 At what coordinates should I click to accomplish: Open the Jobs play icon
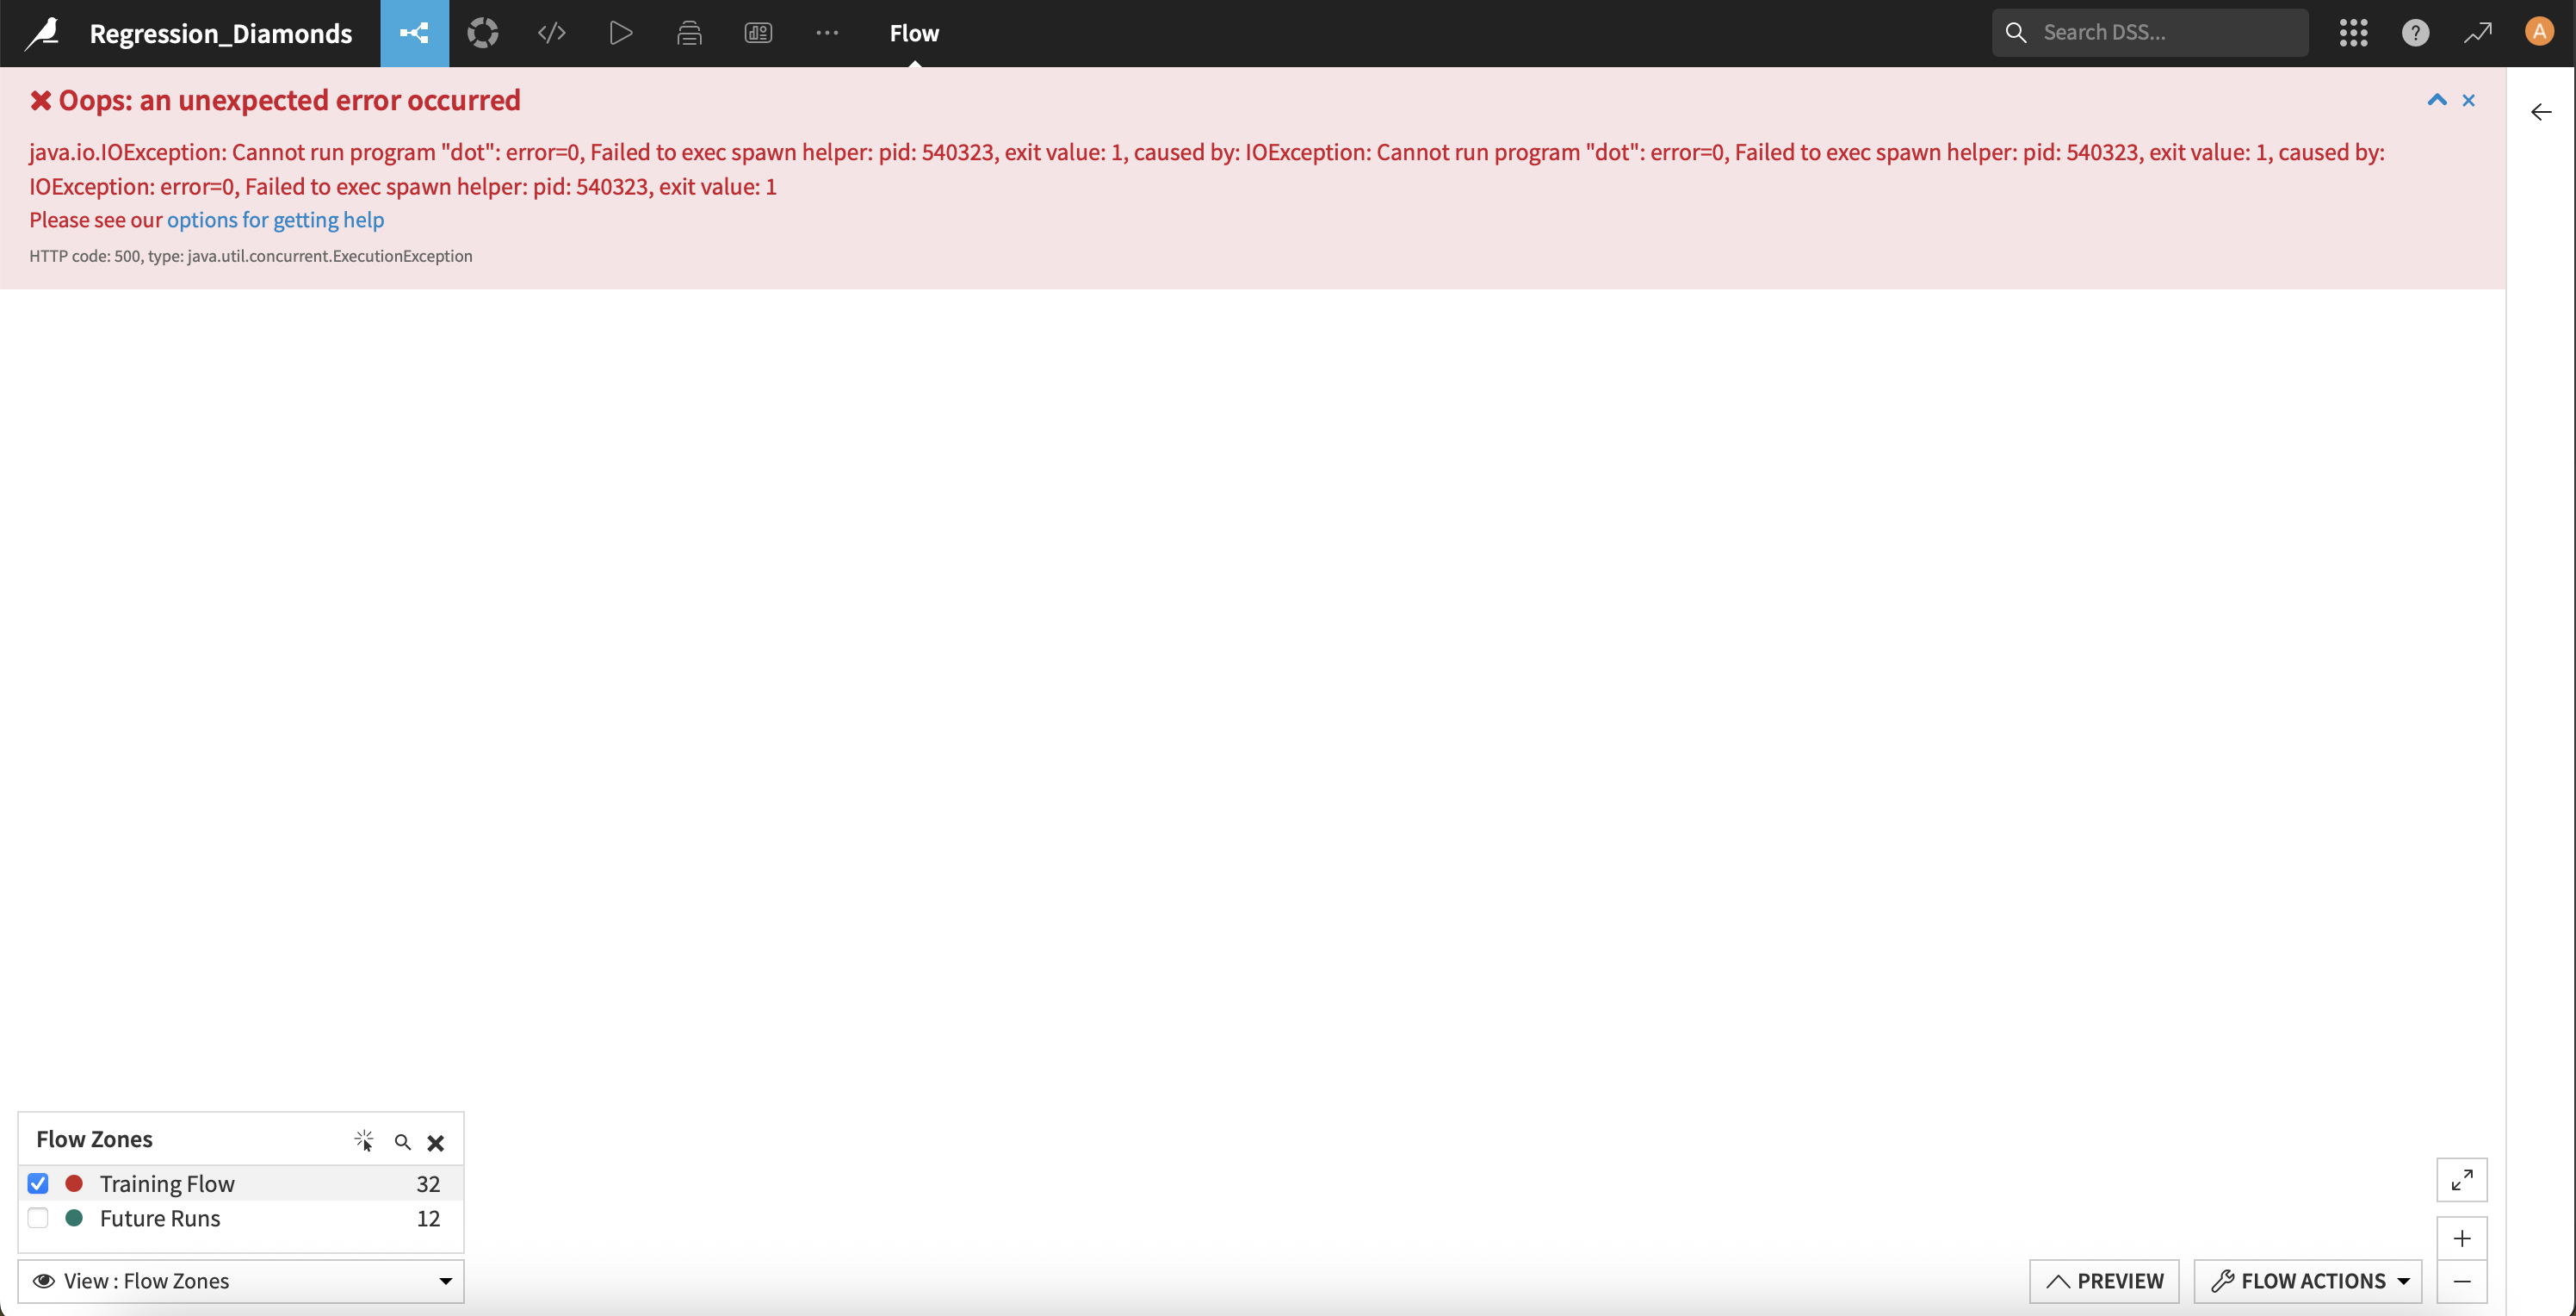click(x=620, y=33)
